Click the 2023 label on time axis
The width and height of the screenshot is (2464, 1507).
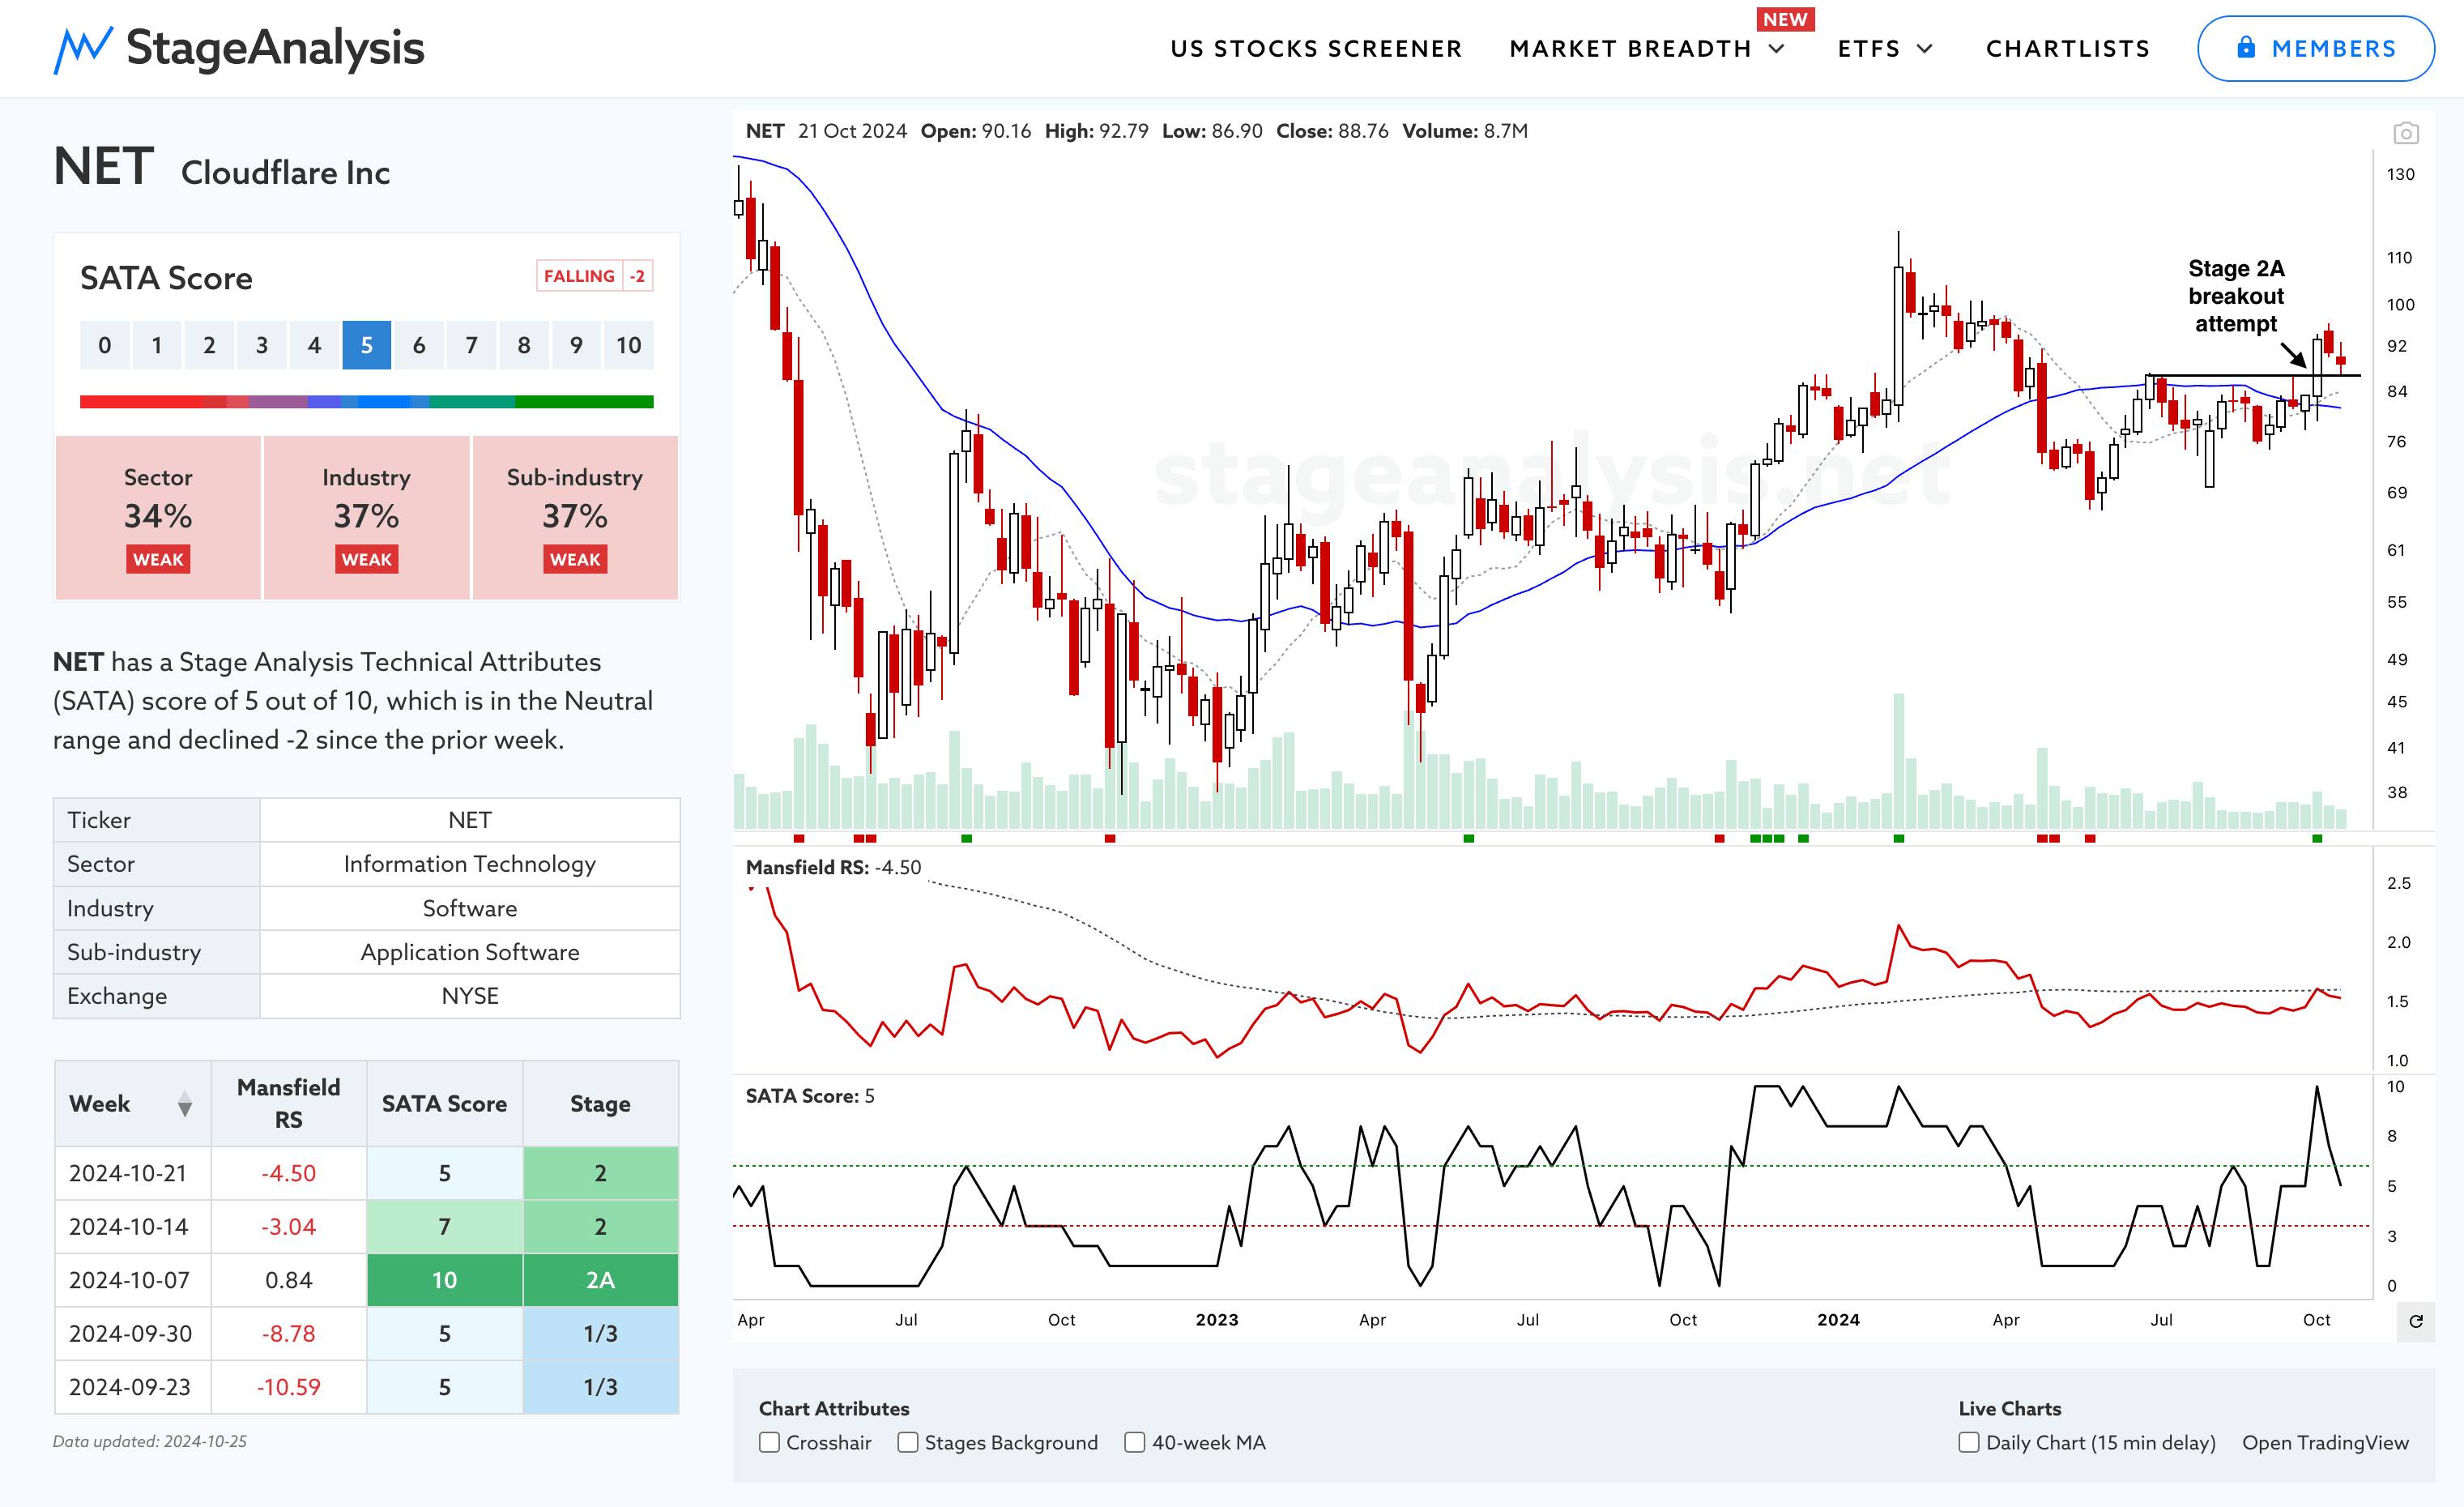tap(1217, 1320)
